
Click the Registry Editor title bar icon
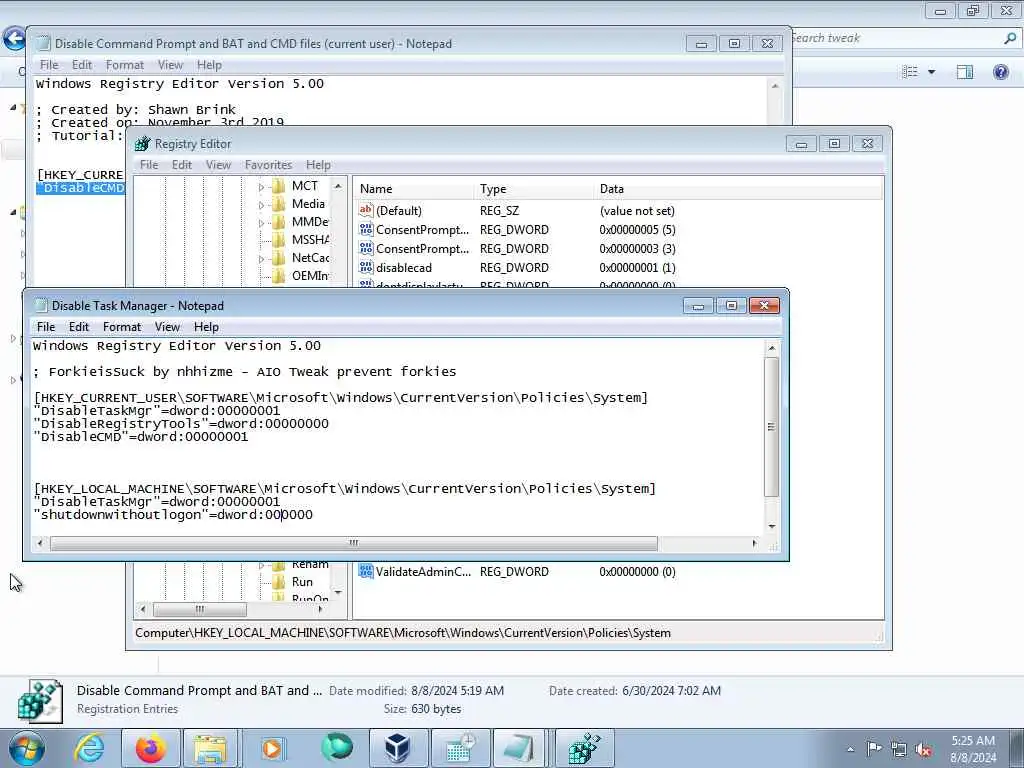point(142,144)
